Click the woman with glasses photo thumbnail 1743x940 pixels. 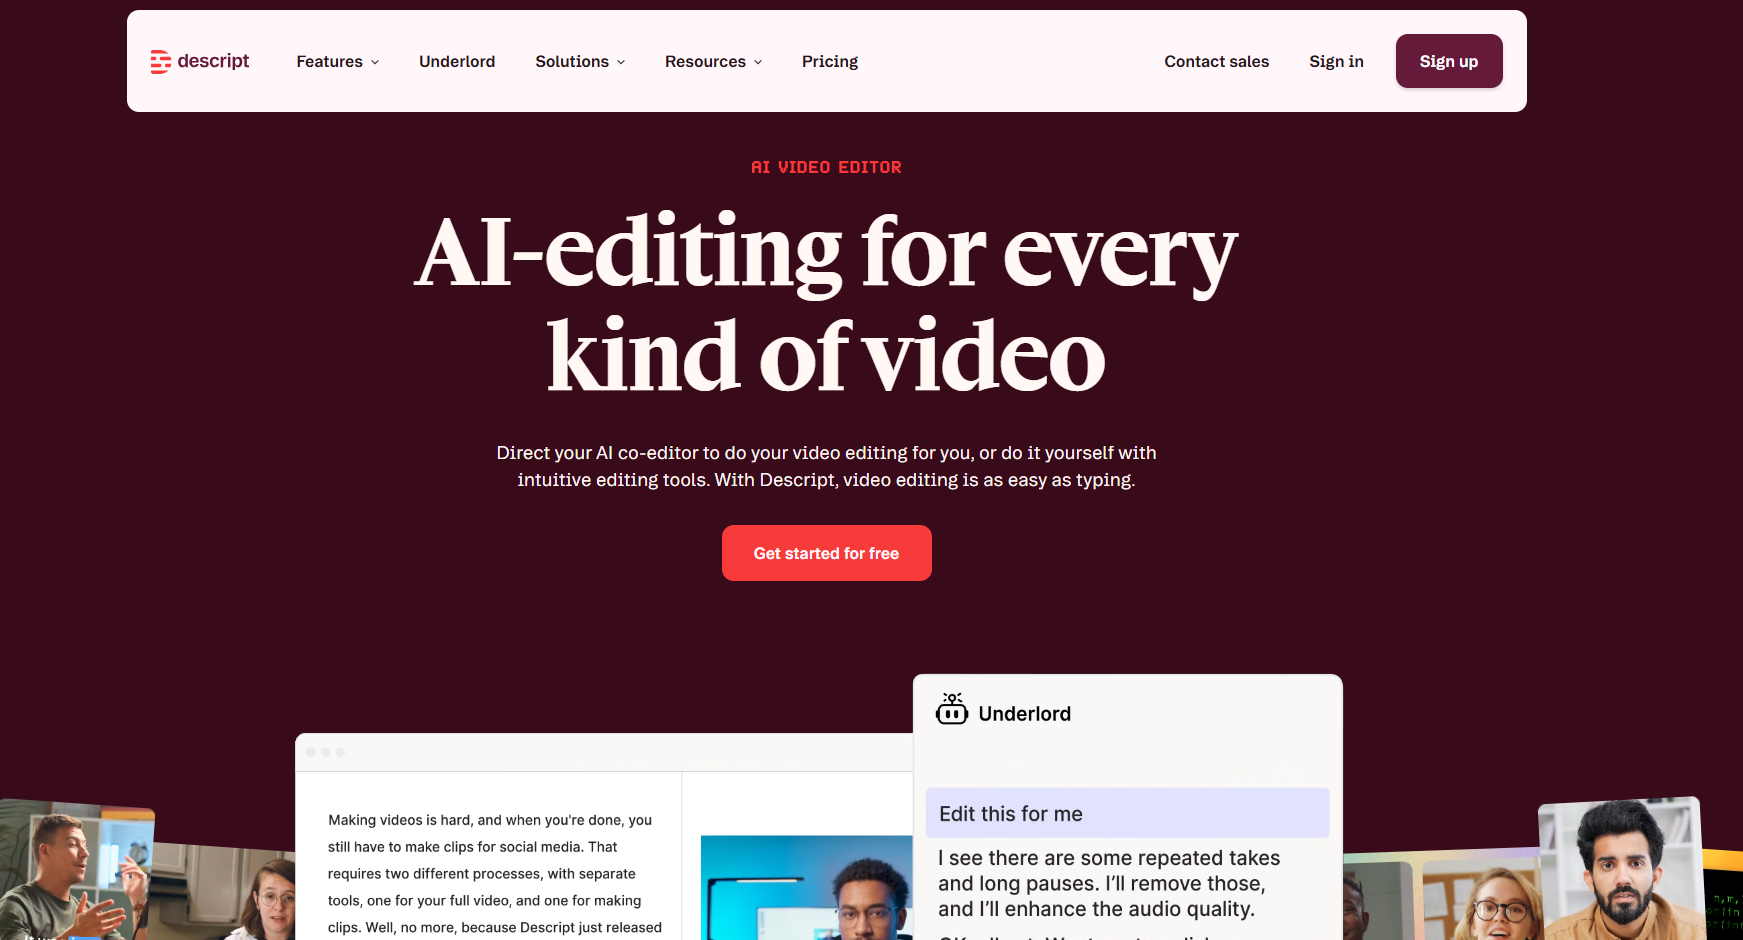click(1484, 902)
